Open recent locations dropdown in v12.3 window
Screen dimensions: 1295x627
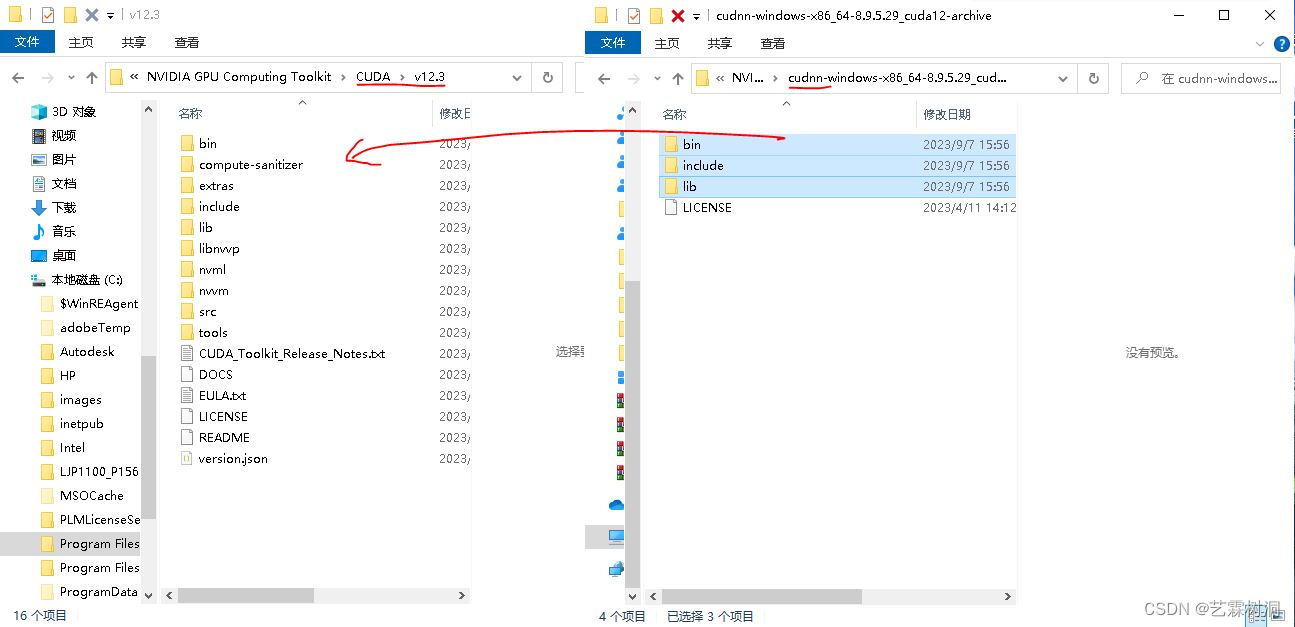(71, 78)
